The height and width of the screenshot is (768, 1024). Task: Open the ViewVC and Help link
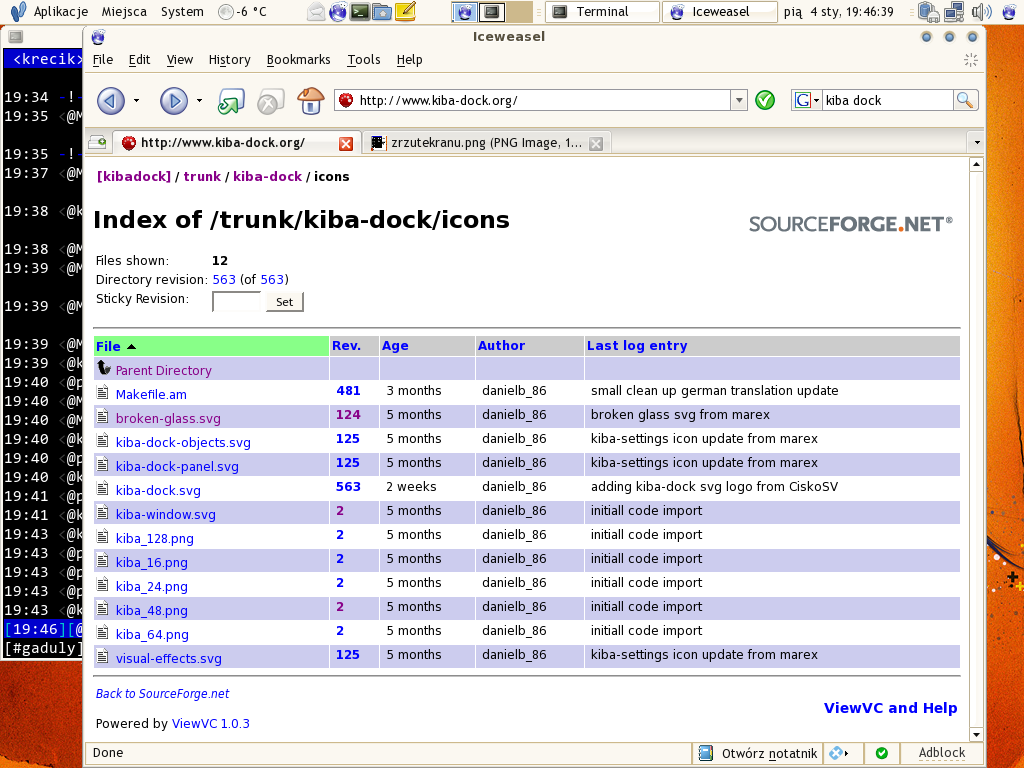[890, 708]
